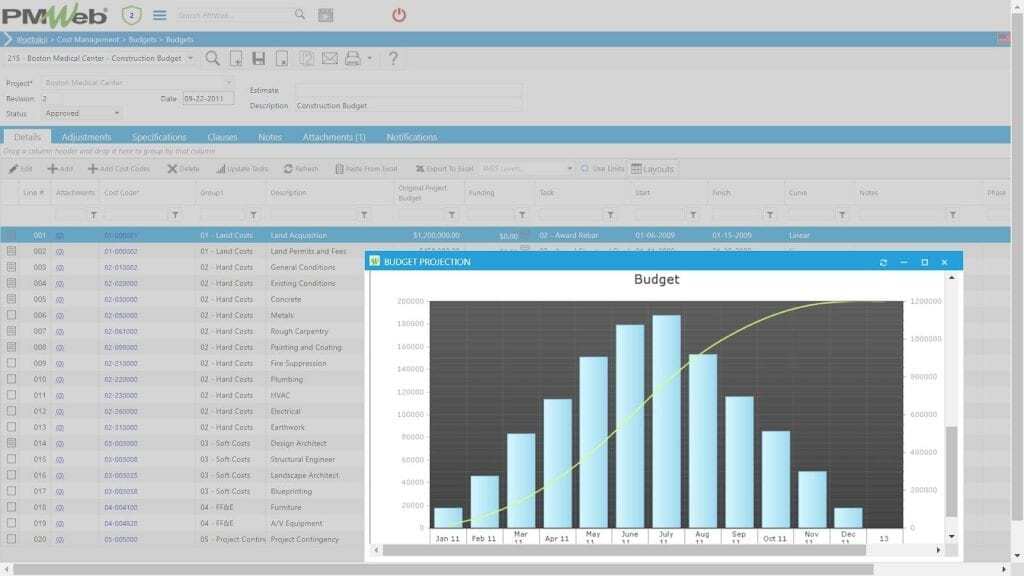The image size is (1024, 576).
Task: Open the WBS Levels dropdown
Action: (569, 169)
